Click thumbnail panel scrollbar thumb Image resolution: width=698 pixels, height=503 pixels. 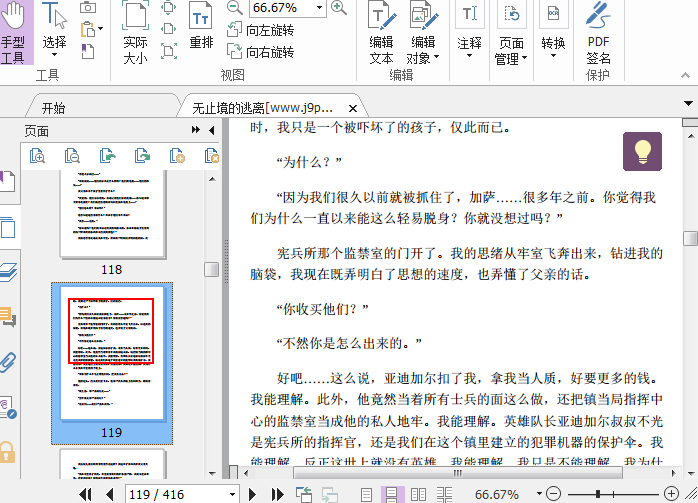(211, 269)
